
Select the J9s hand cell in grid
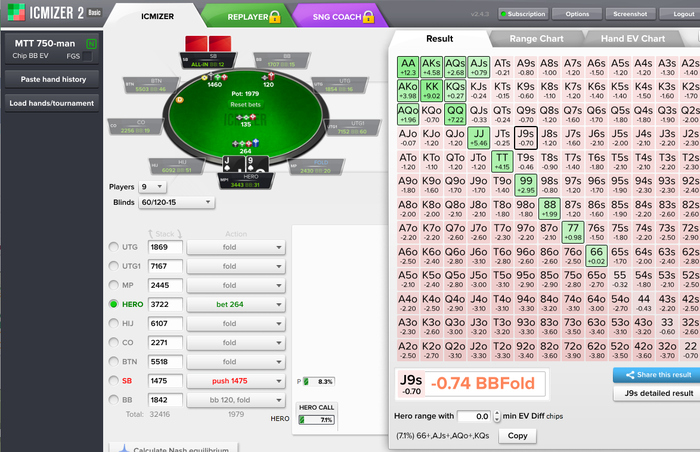coord(525,138)
